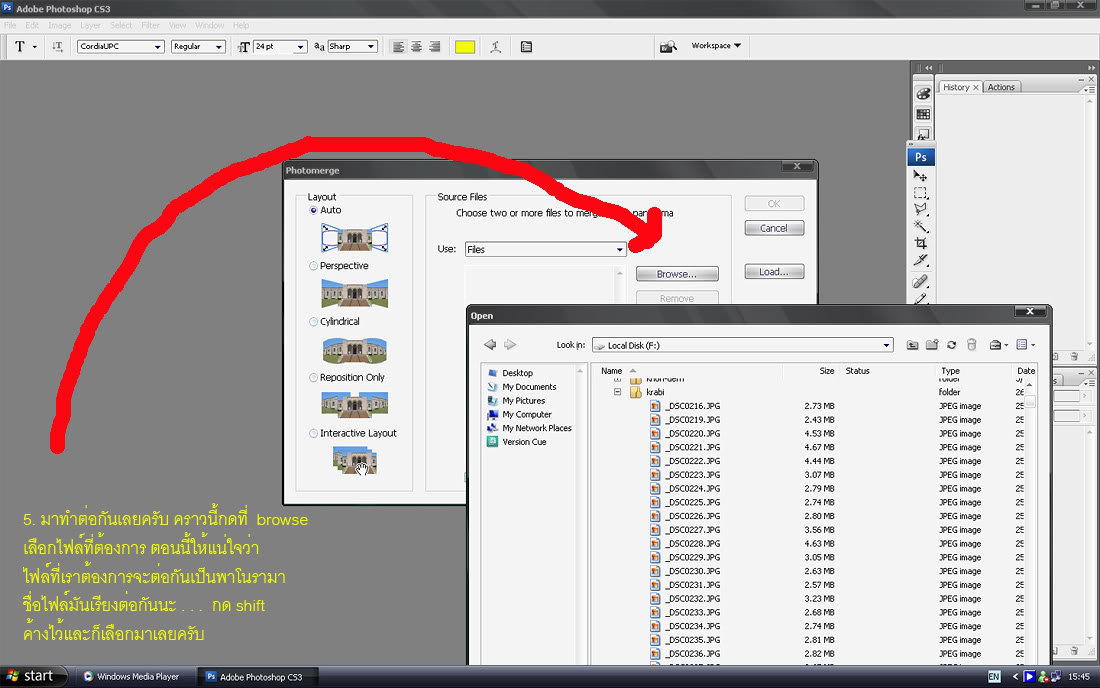This screenshot has height=688, width=1100.
Task: Open the Use dropdown showing Files
Action: [x=545, y=249]
